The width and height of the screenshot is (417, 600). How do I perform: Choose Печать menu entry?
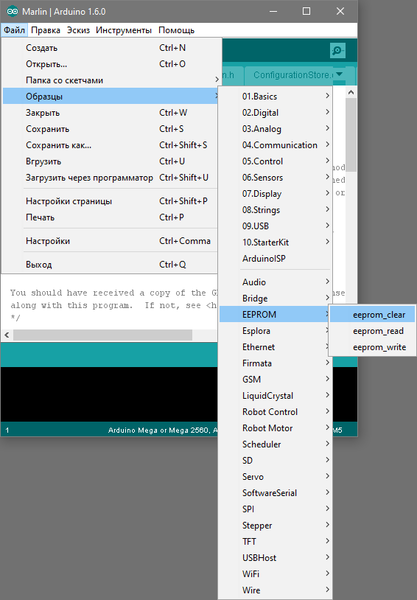point(112,217)
